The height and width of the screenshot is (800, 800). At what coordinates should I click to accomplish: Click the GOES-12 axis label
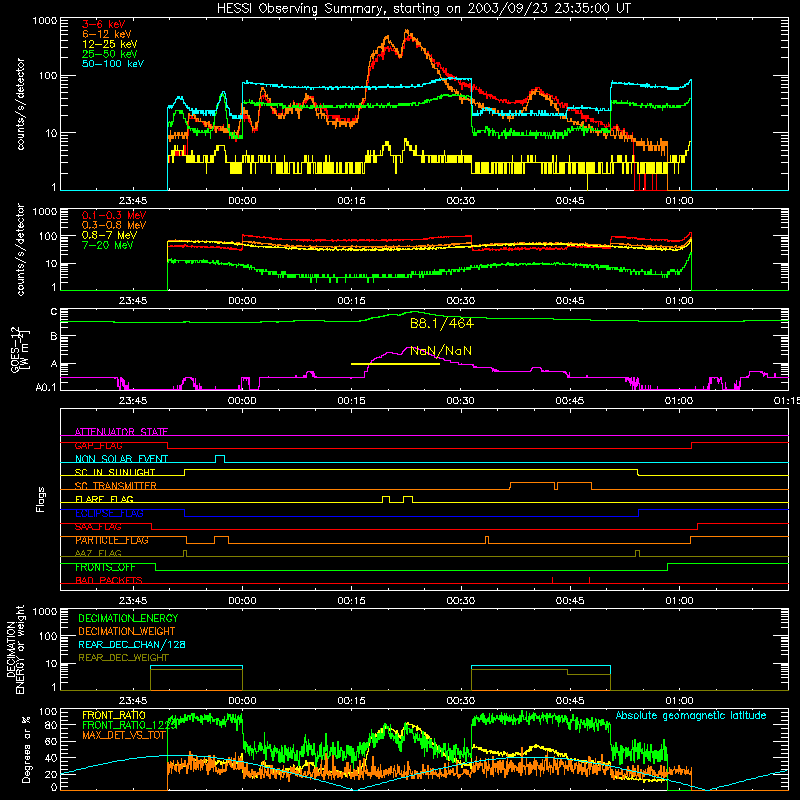pos(19,350)
